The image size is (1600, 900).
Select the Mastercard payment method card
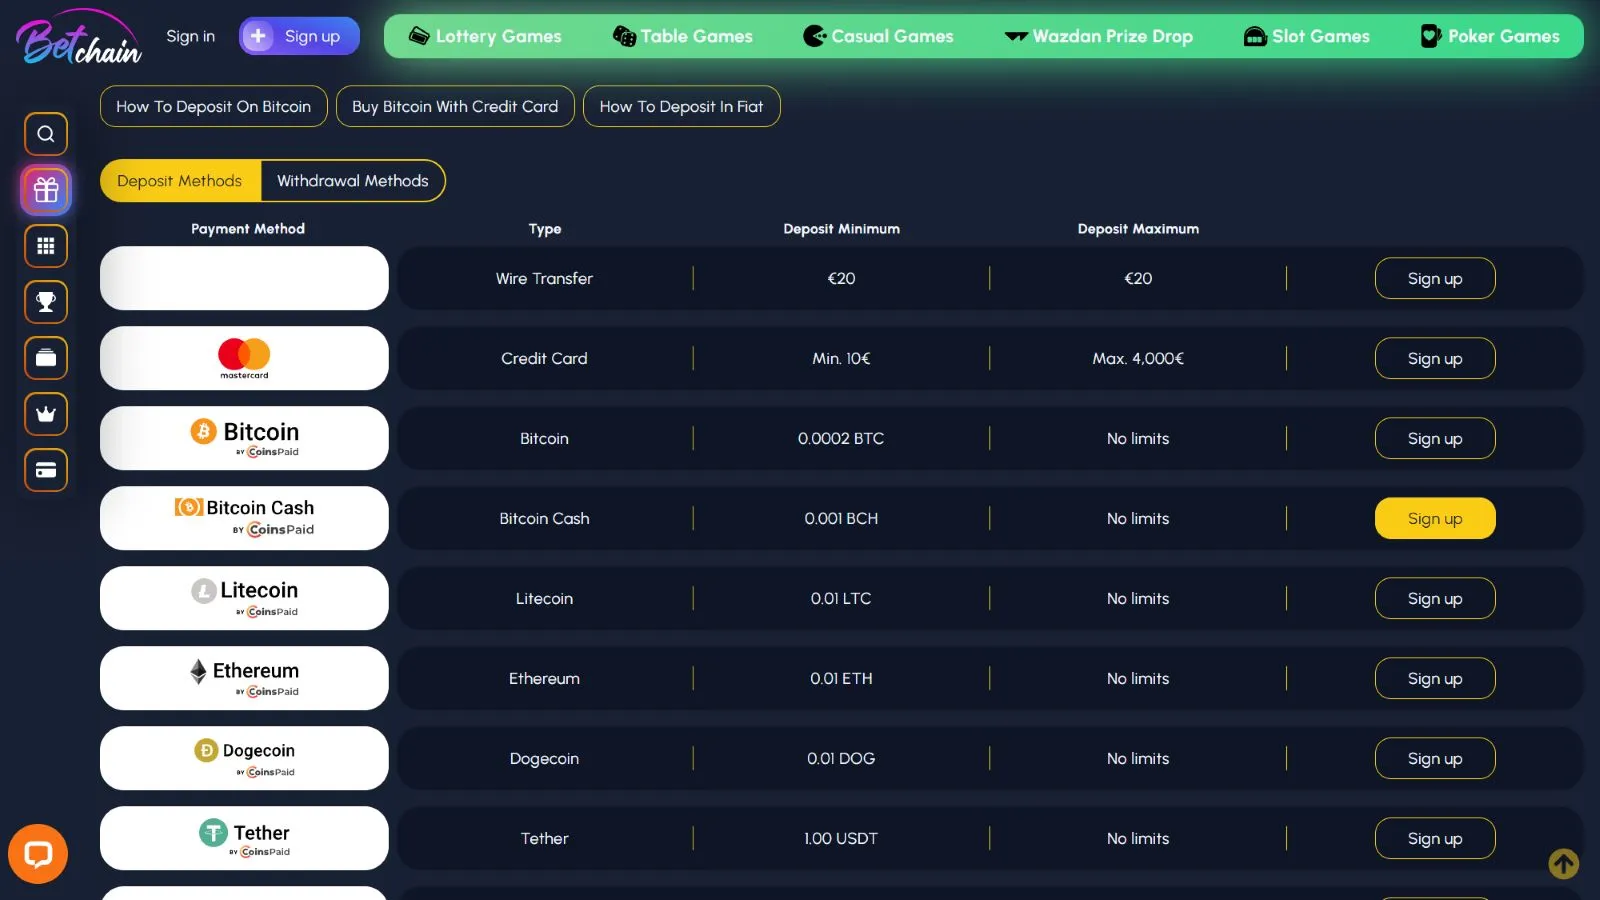pyautogui.click(x=244, y=358)
